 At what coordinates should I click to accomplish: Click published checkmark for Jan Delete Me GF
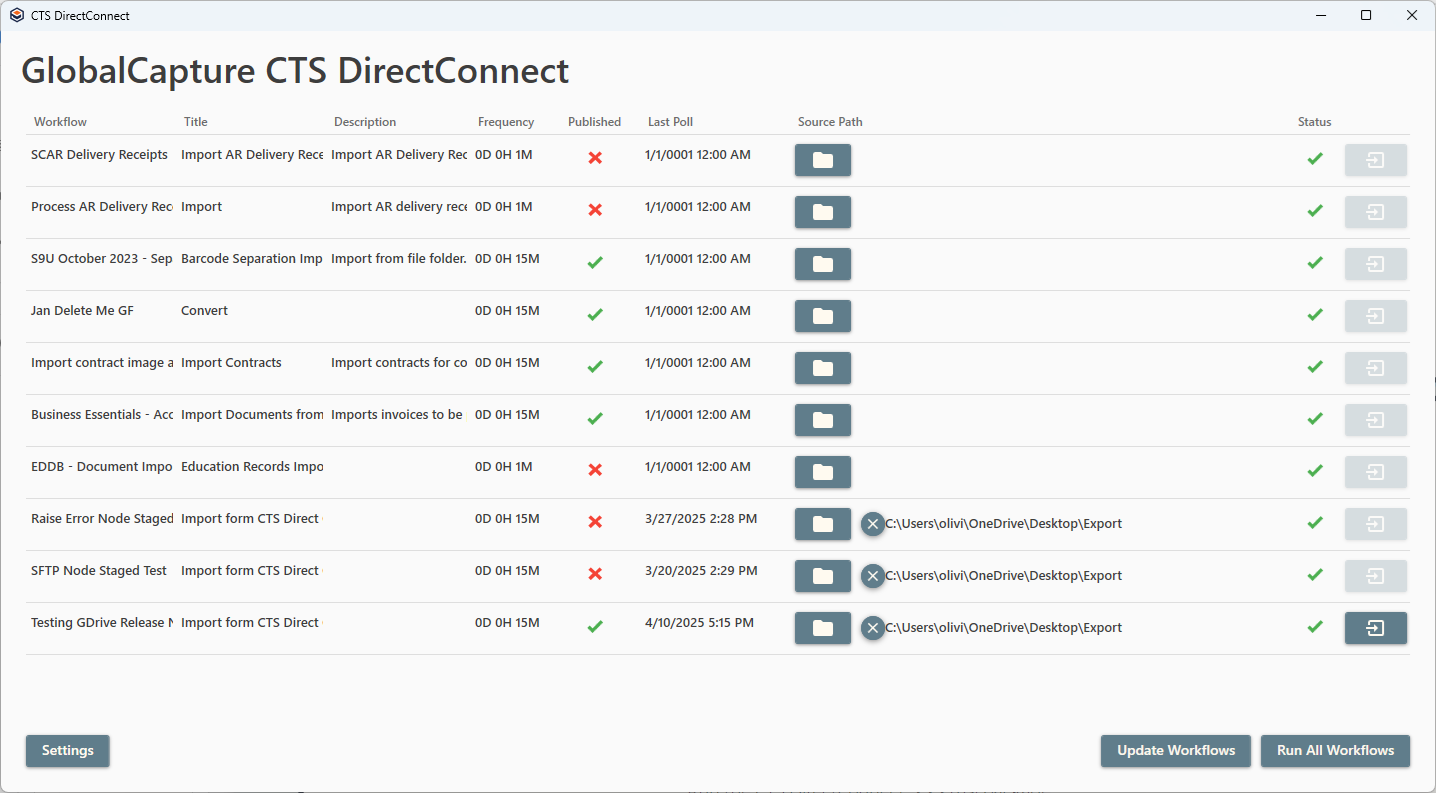pyautogui.click(x=595, y=314)
